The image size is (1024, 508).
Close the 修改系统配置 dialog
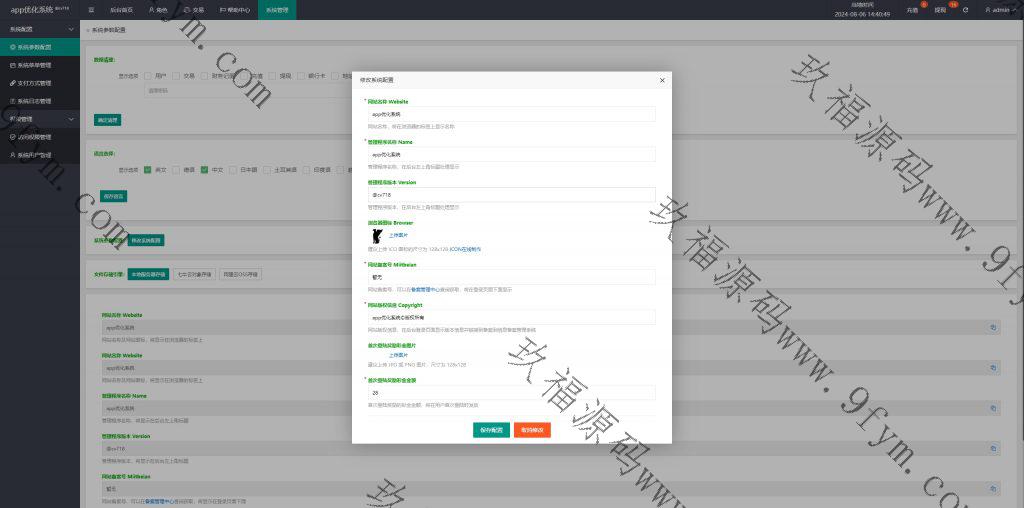(x=662, y=79)
